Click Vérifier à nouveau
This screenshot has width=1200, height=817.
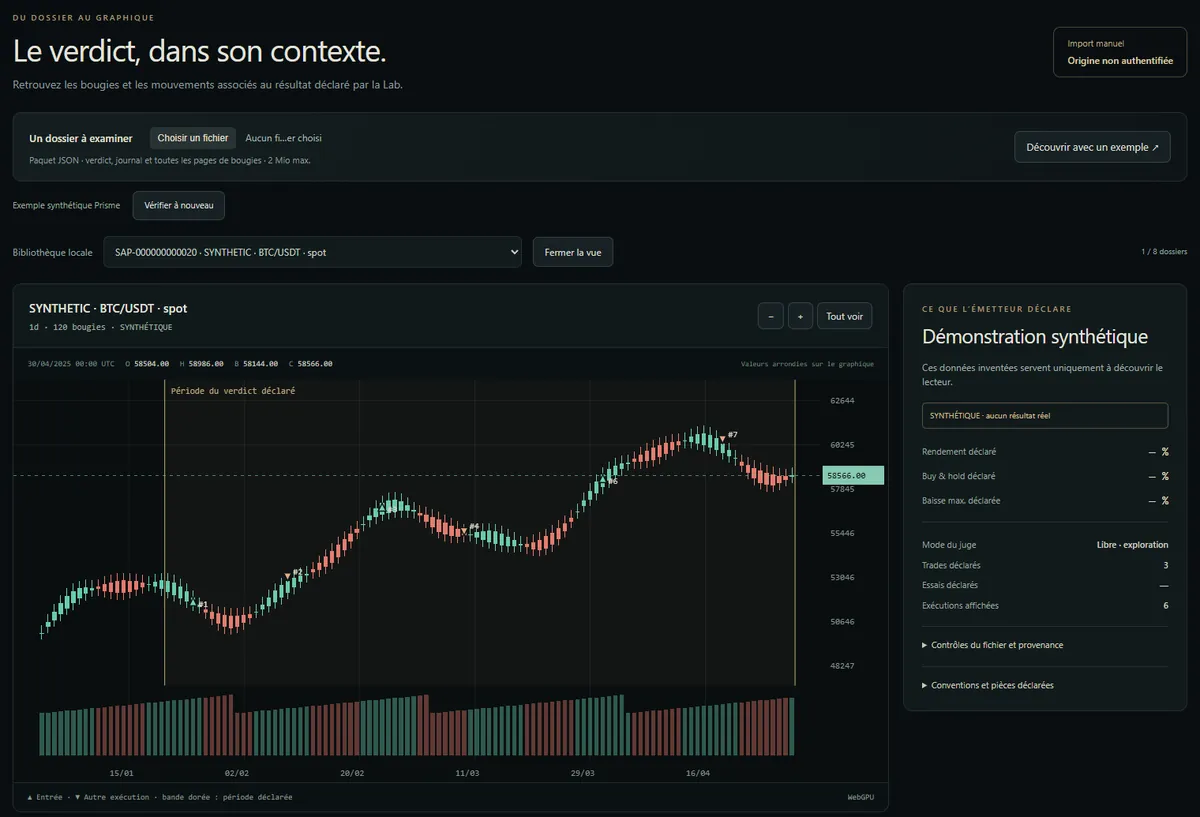(x=179, y=205)
